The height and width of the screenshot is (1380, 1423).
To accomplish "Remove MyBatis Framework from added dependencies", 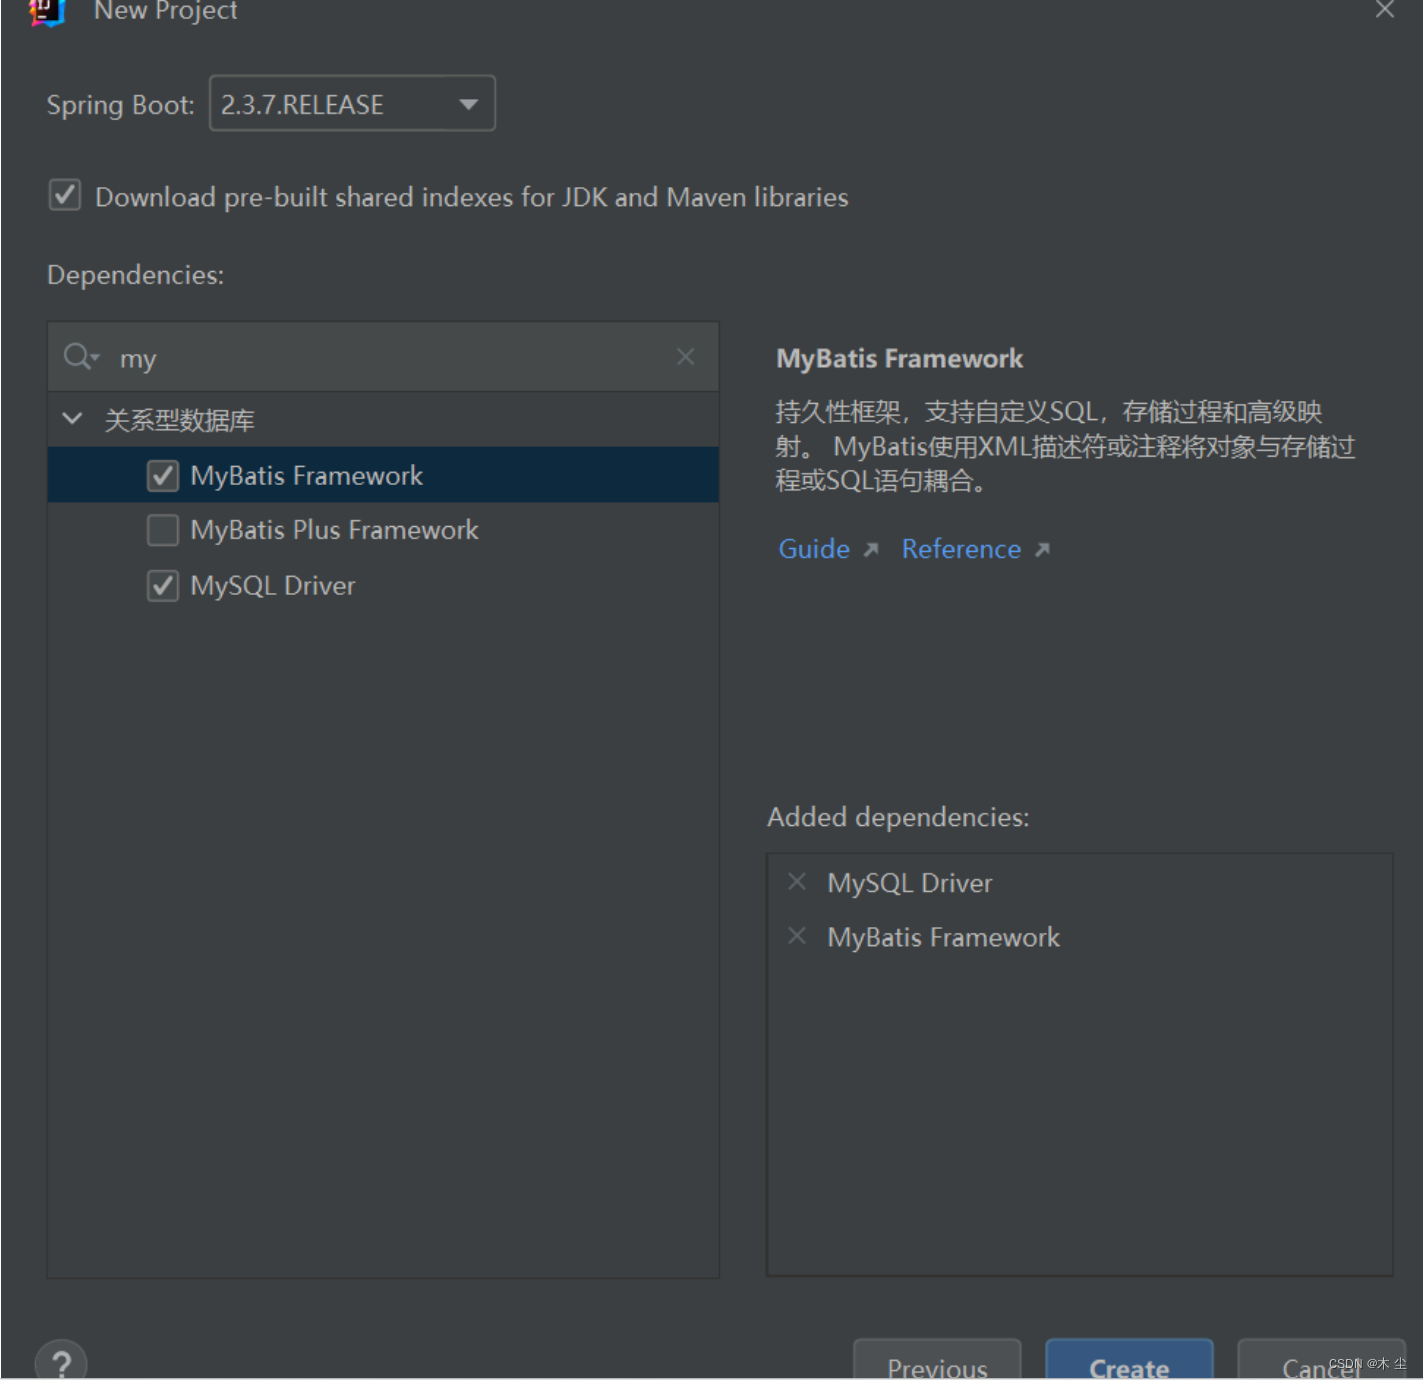I will click(797, 936).
